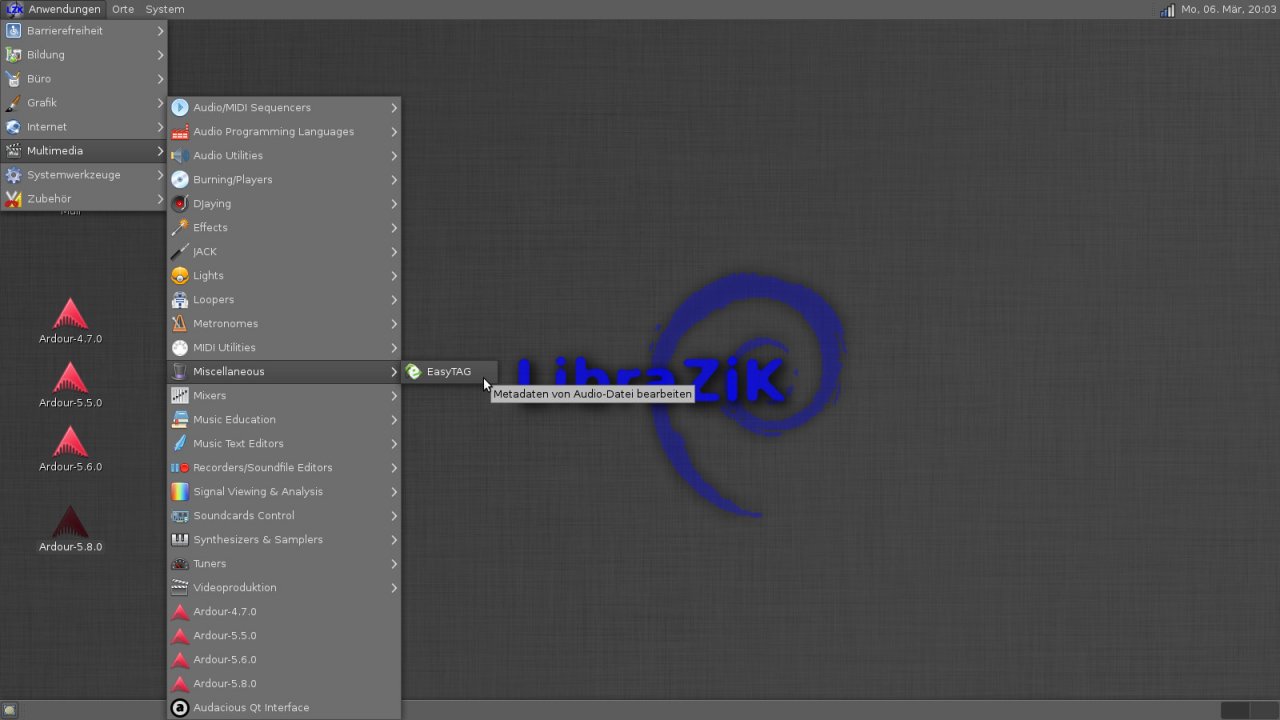Image resolution: width=1280 pixels, height=720 pixels.
Task: Launch Ardour-5.6.0 from the Multimedia menu
Action: coord(284,659)
